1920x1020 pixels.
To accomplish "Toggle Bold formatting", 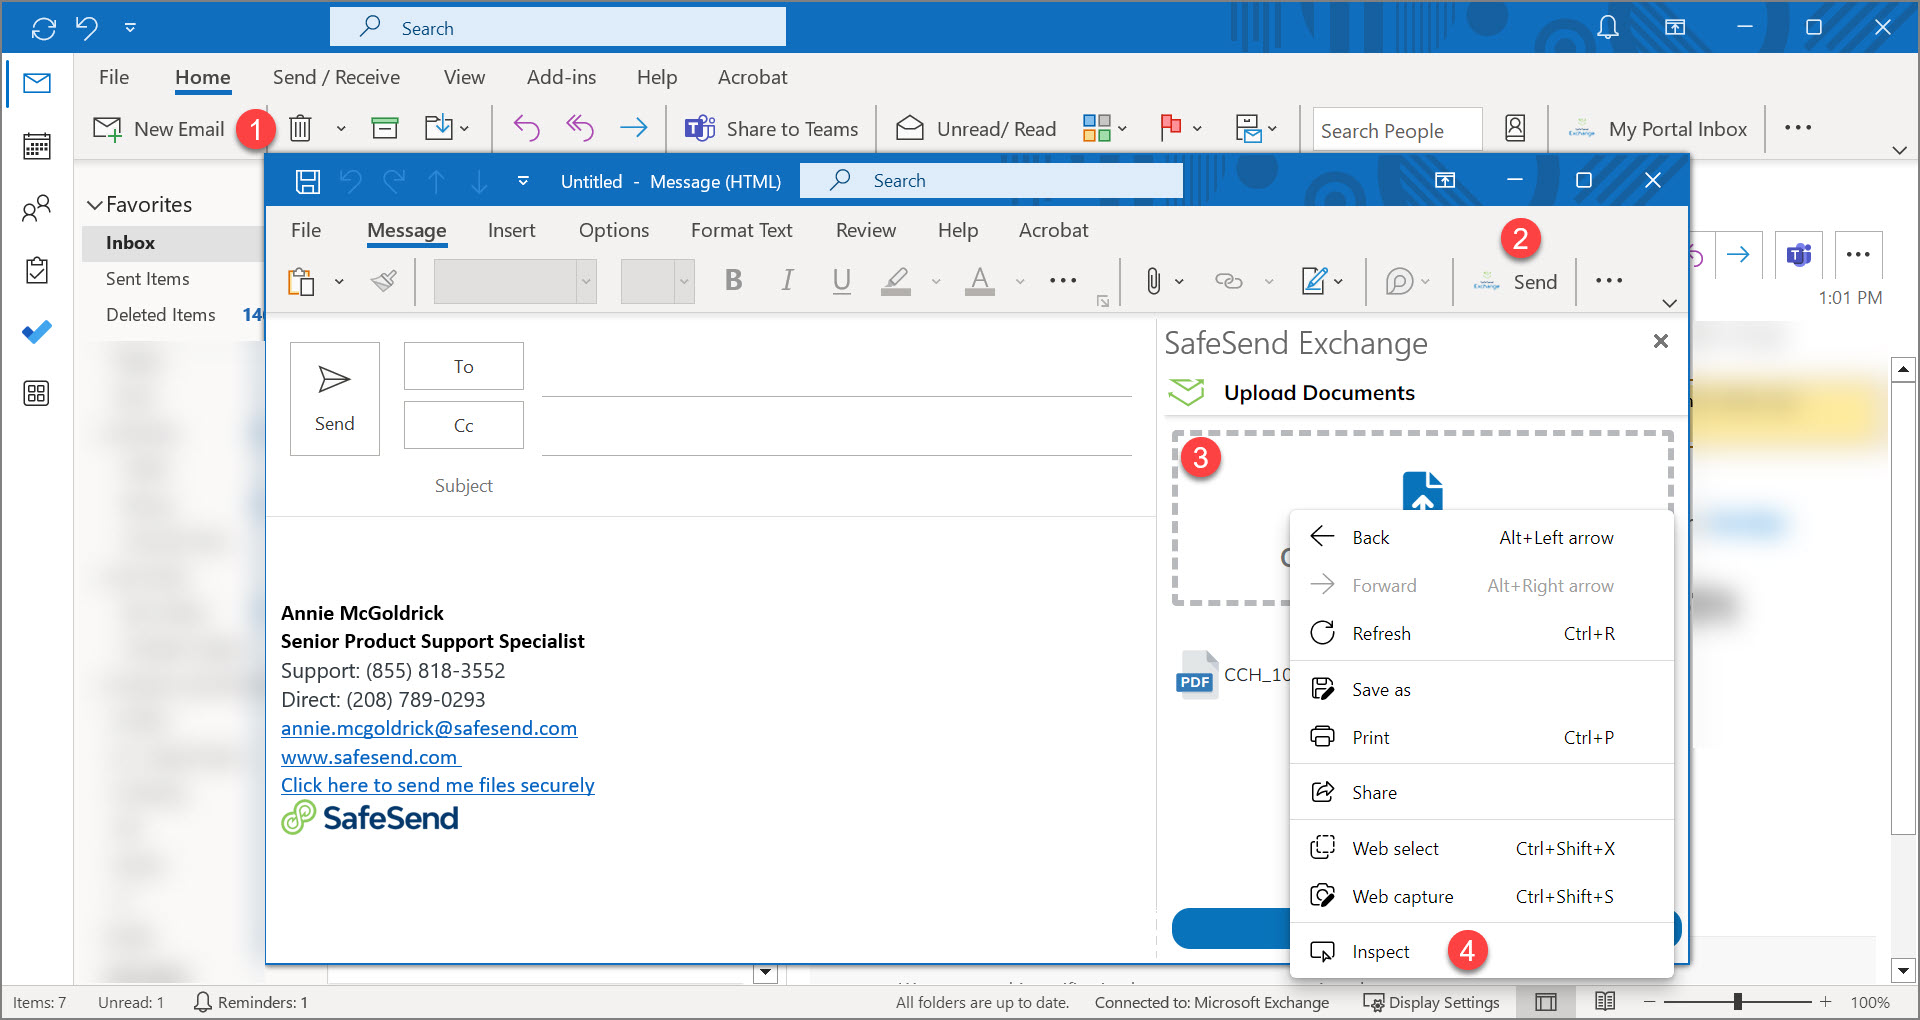I will 733,281.
